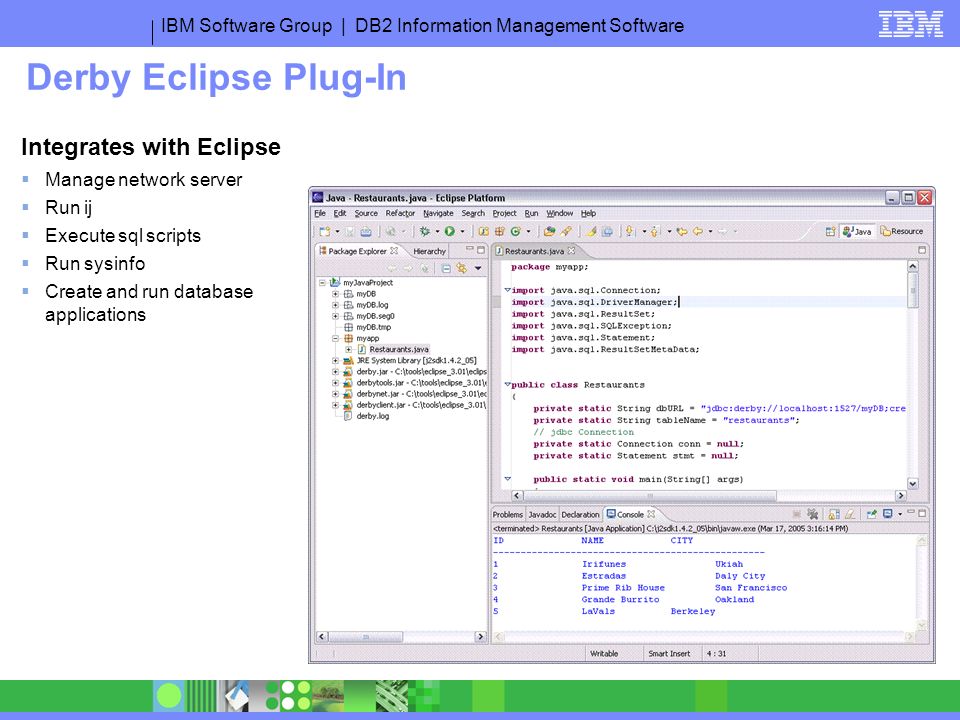
Task: Click the Print toolbar icon
Action: coord(366,231)
